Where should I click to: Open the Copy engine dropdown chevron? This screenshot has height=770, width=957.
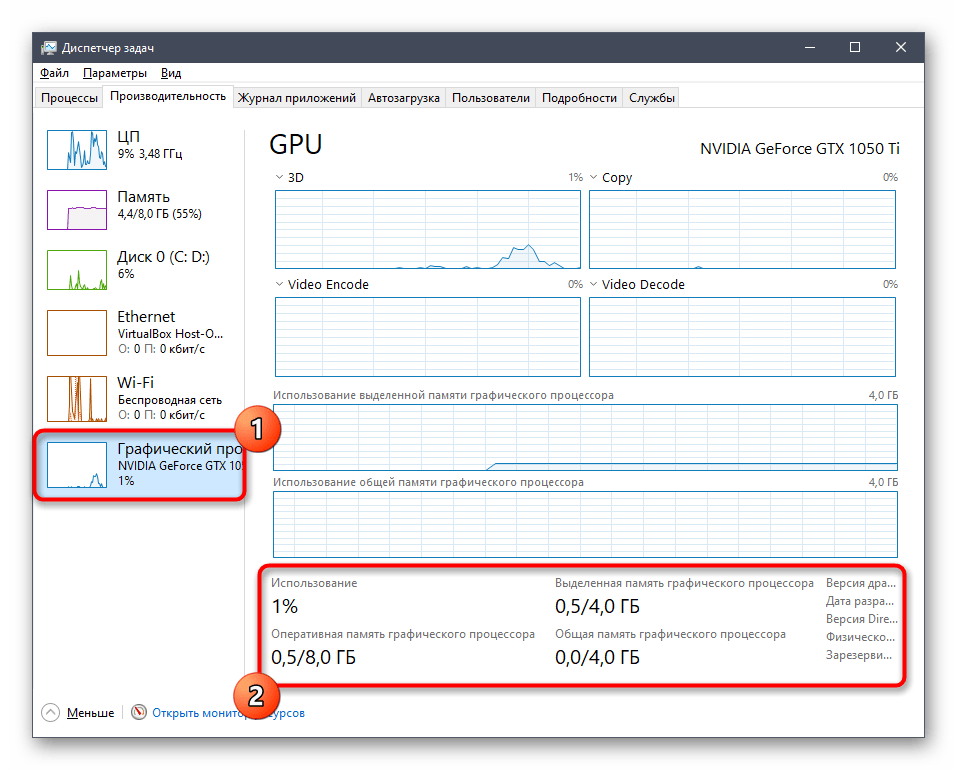tap(593, 178)
